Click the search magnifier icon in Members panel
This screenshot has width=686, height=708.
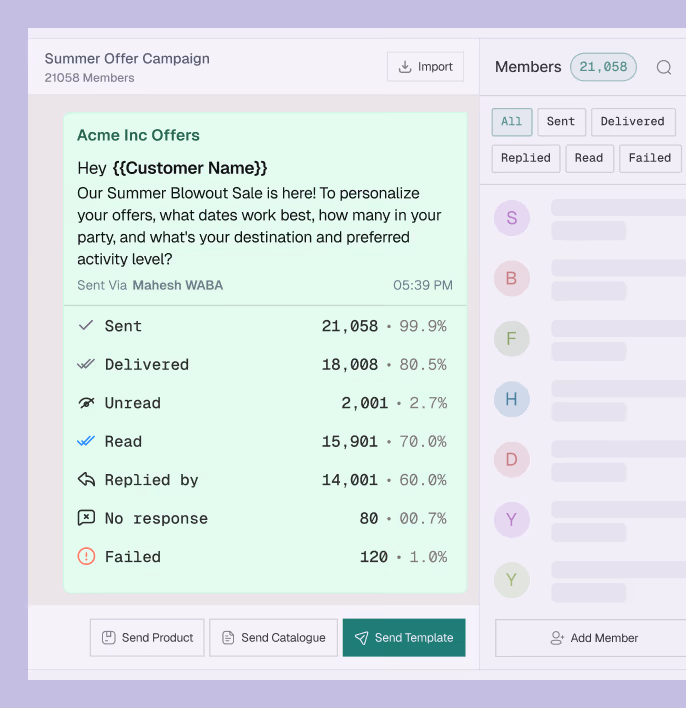pos(664,67)
